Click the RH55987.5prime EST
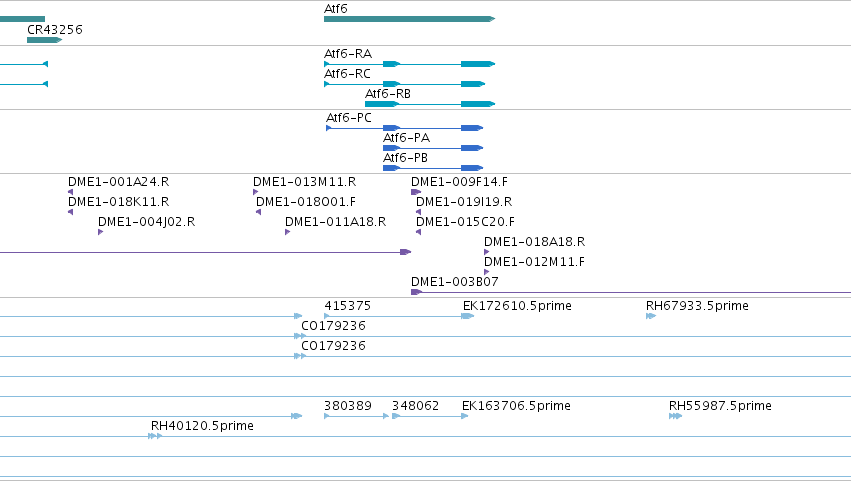851x481 pixels. [x=676, y=416]
